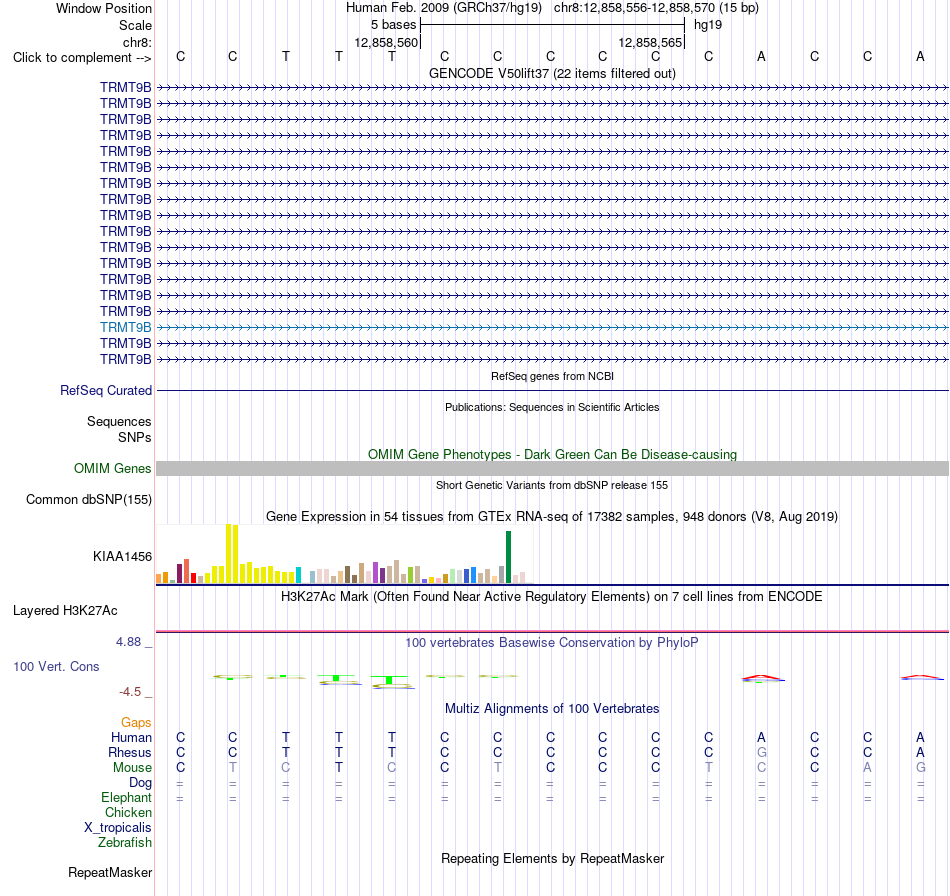The image size is (950, 896).
Task: Click the 'Click to complement -->' label
Action: tap(82, 58)
